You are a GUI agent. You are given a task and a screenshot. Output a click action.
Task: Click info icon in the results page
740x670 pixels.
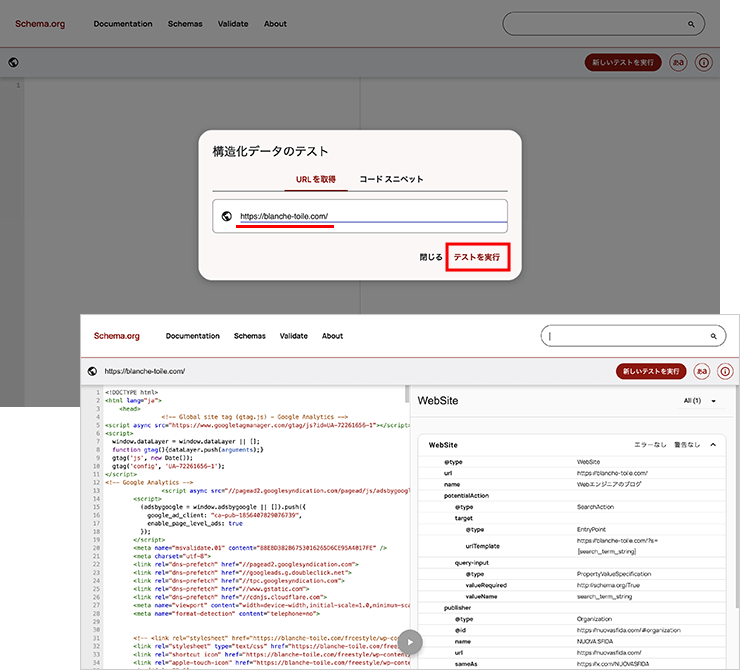pyautogui.click(x=725, y=371)
